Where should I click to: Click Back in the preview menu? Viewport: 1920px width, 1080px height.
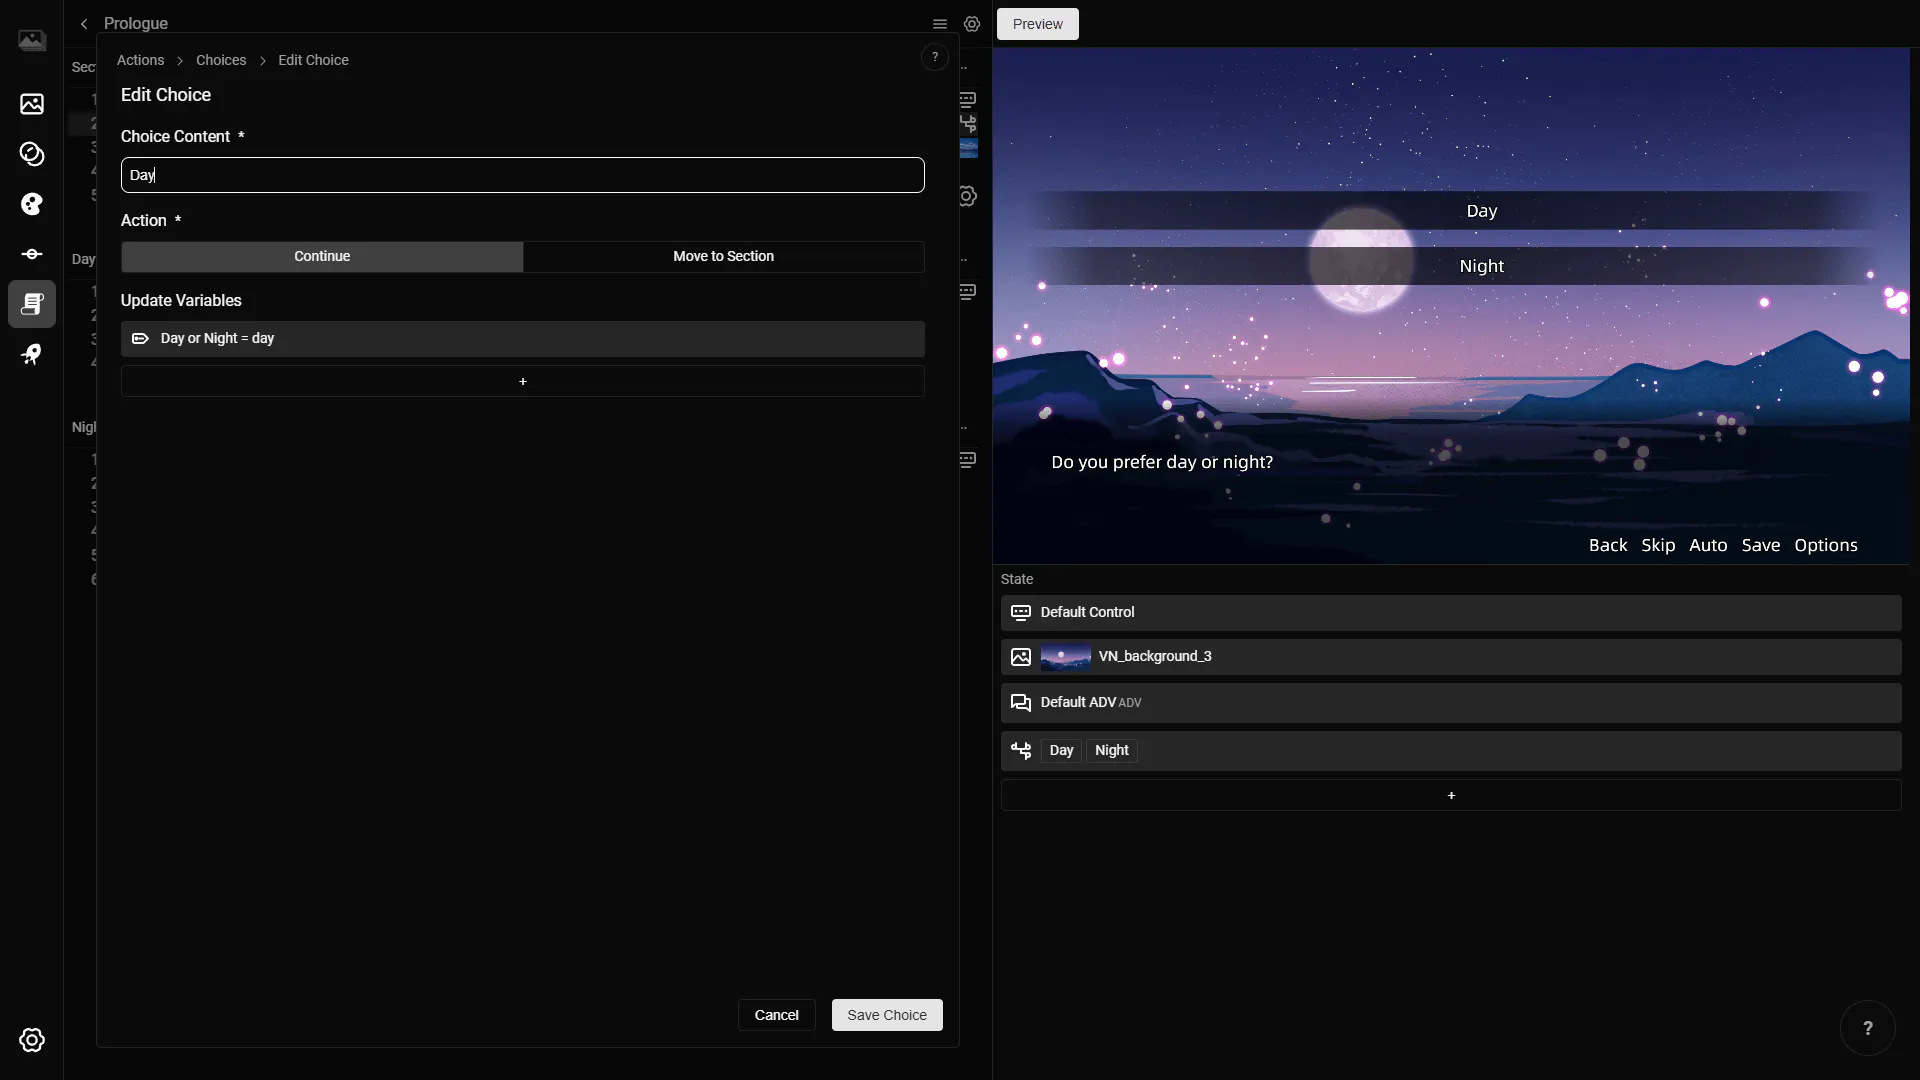point(1608,545)
